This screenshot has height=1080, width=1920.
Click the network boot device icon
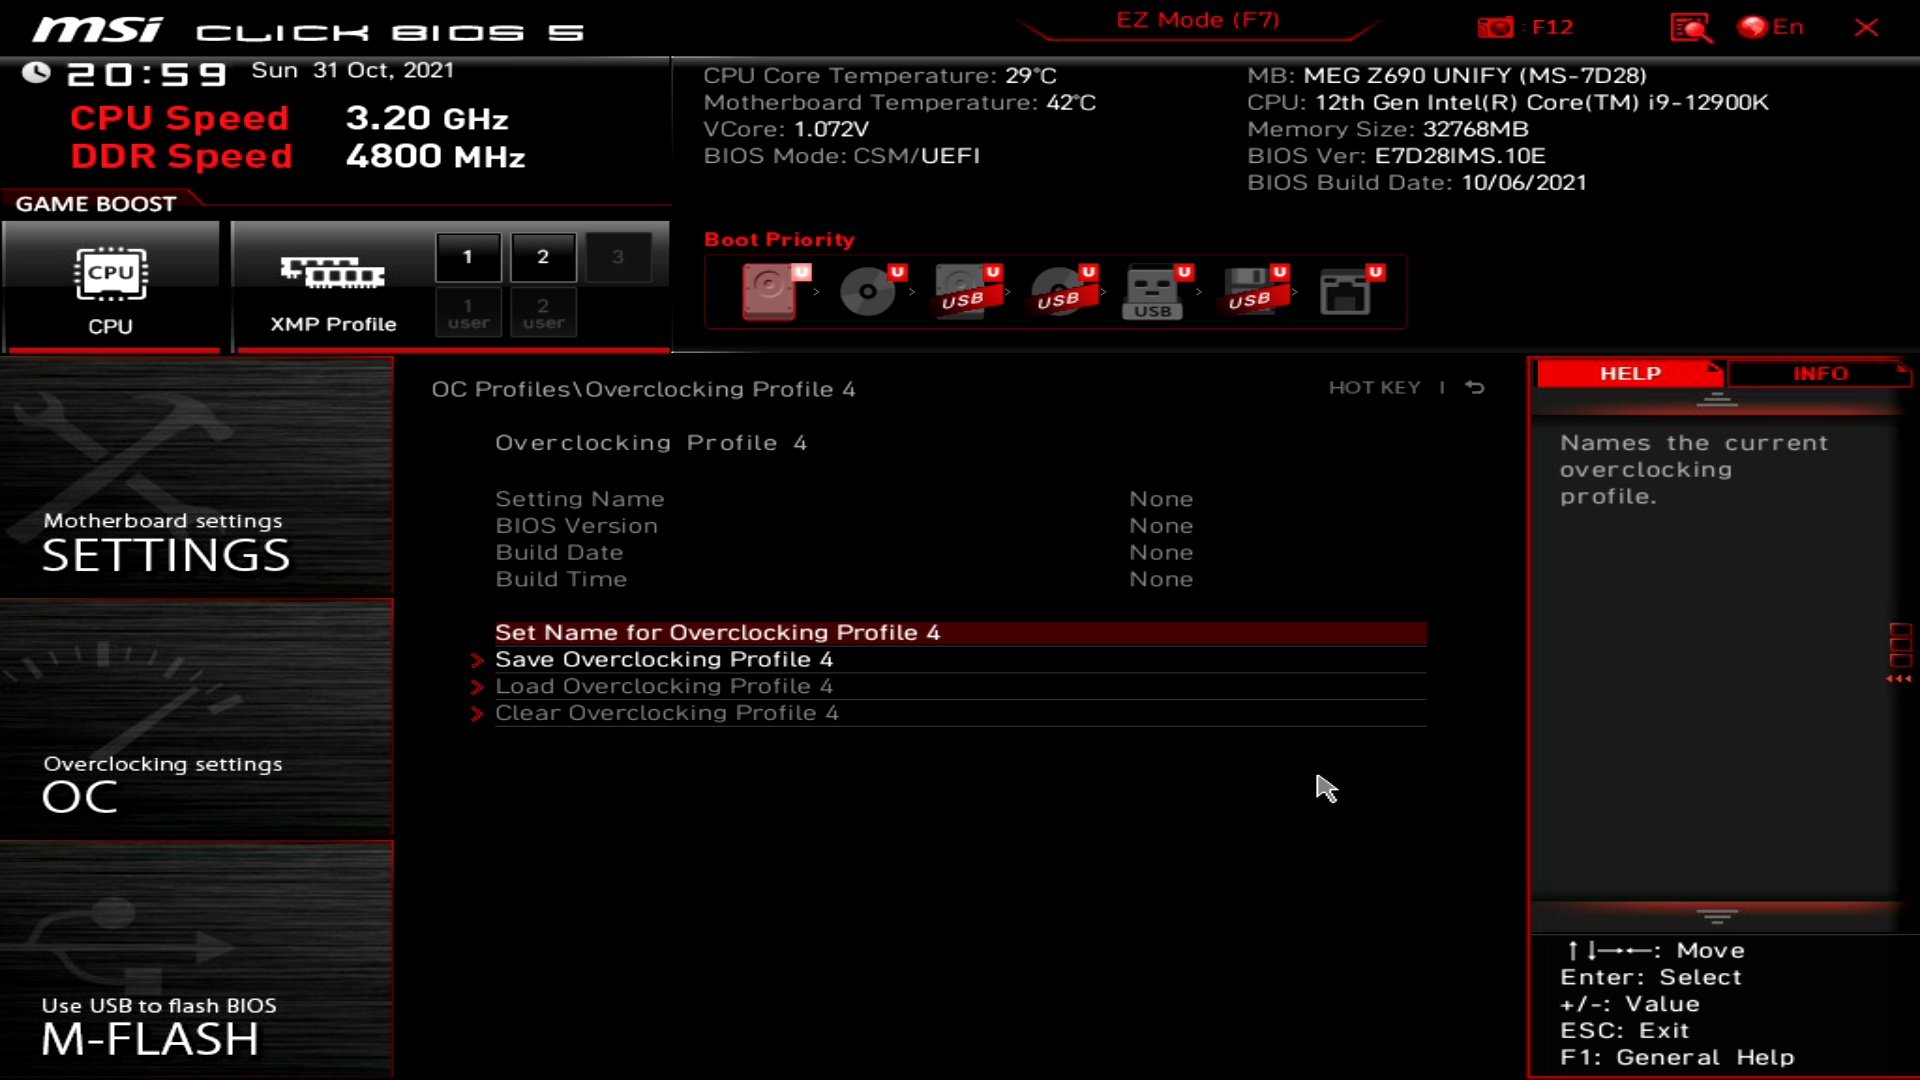tap(1346, 292)
